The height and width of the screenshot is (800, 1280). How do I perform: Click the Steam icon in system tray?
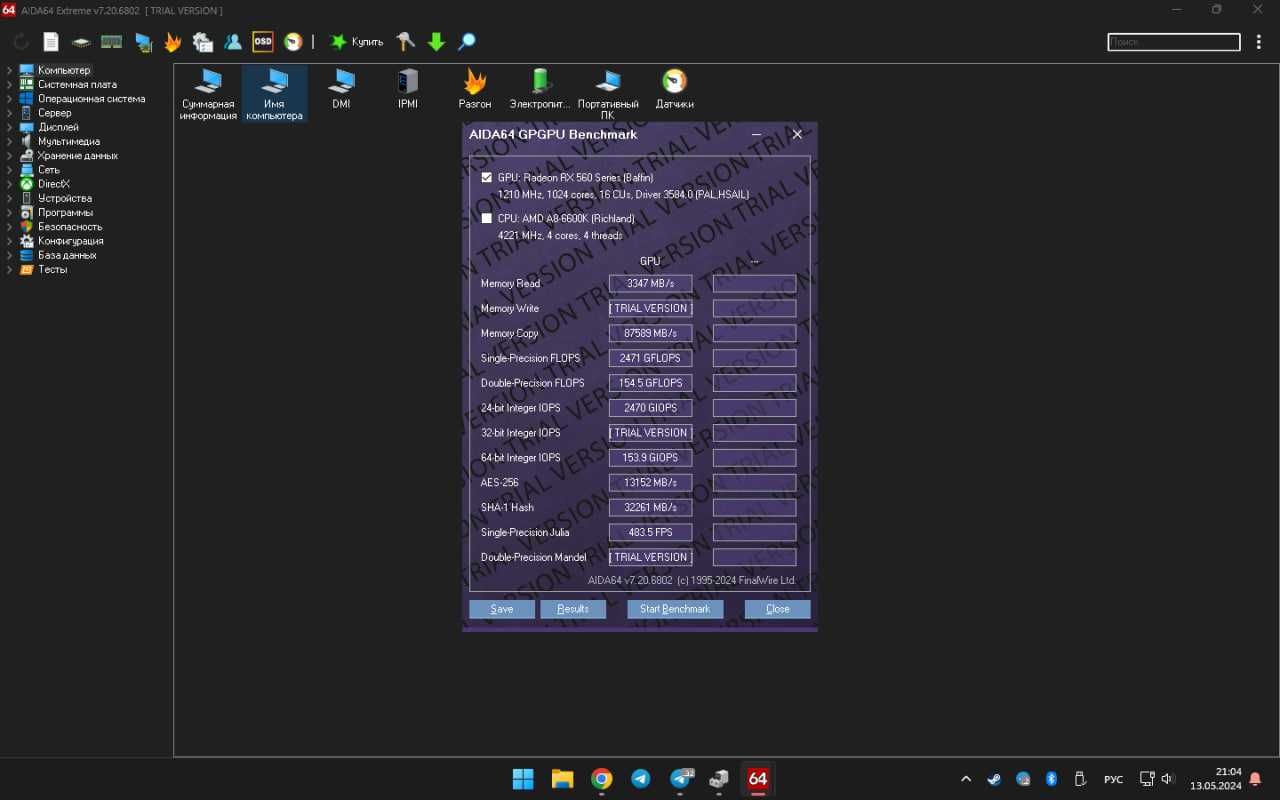pyautogui.click(x=994, y=779)
